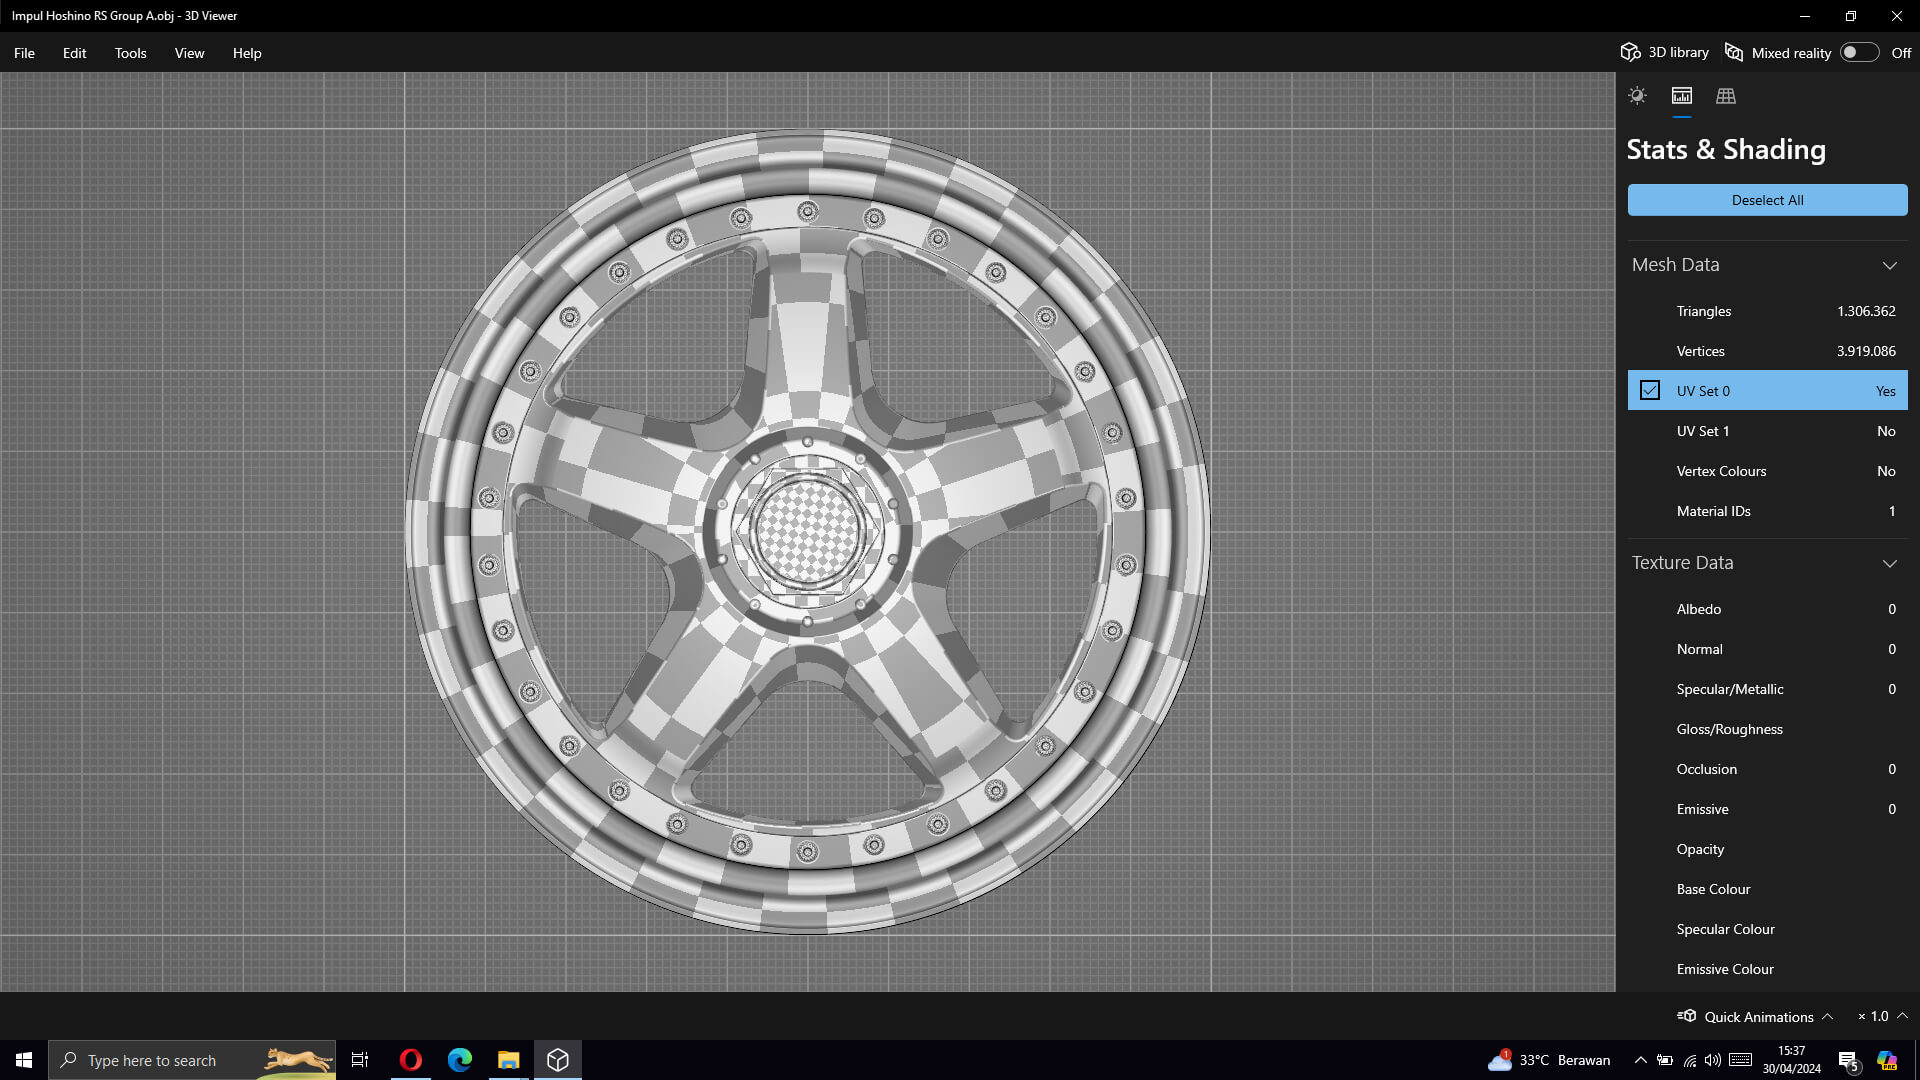Uncheck the UV Set 0 checkbox
This screenshot has width=1920, height=1080.
pos(1650,391)
